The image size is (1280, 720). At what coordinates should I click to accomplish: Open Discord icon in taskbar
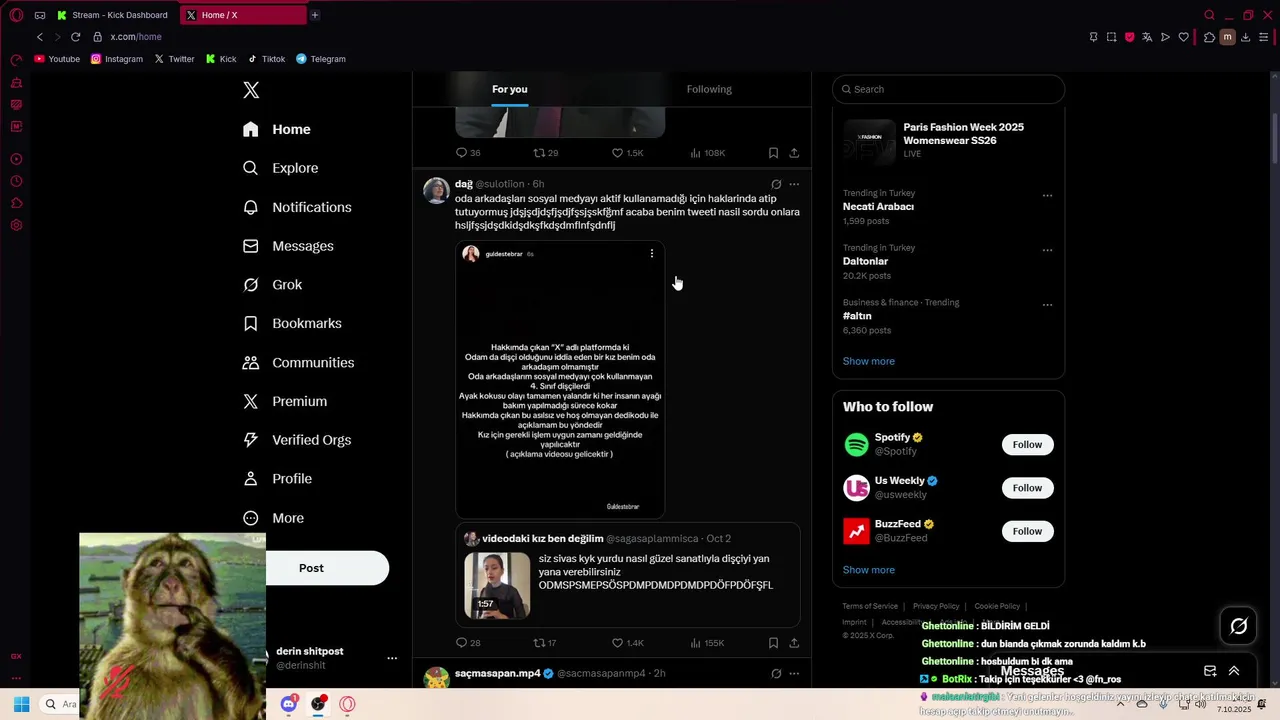pos(289,704)
